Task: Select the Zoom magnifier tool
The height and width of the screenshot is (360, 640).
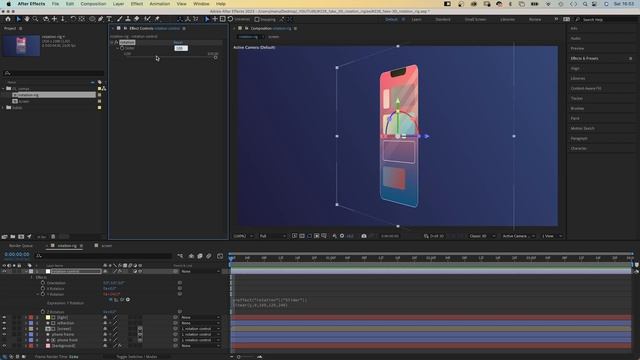Action: [36, 19]
